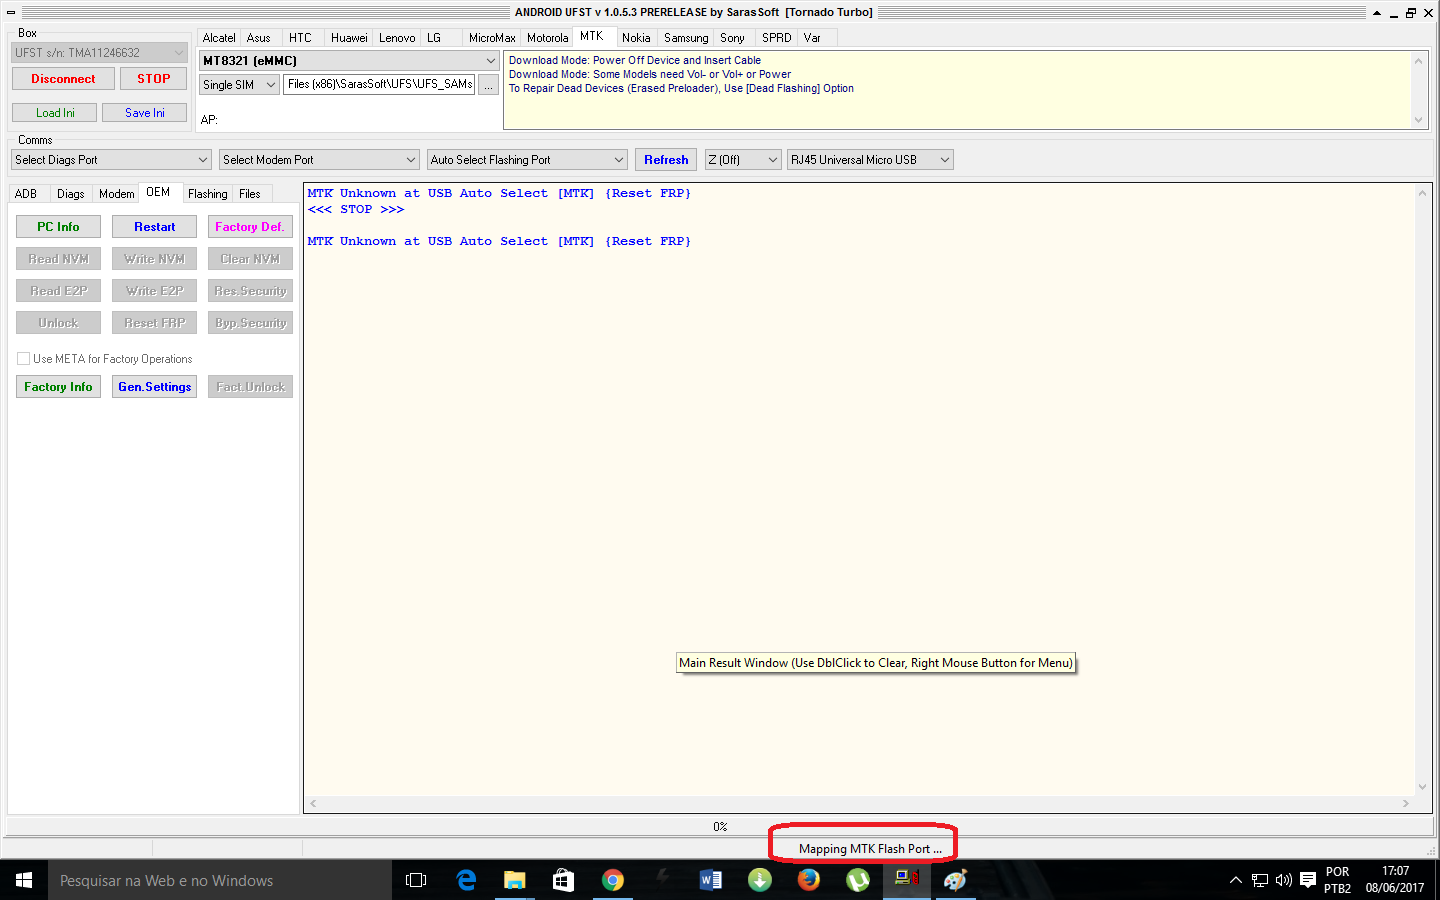This screenshot has width=1440, height=900.
Task: Click the Windows search box
Action: coord(220,880)
